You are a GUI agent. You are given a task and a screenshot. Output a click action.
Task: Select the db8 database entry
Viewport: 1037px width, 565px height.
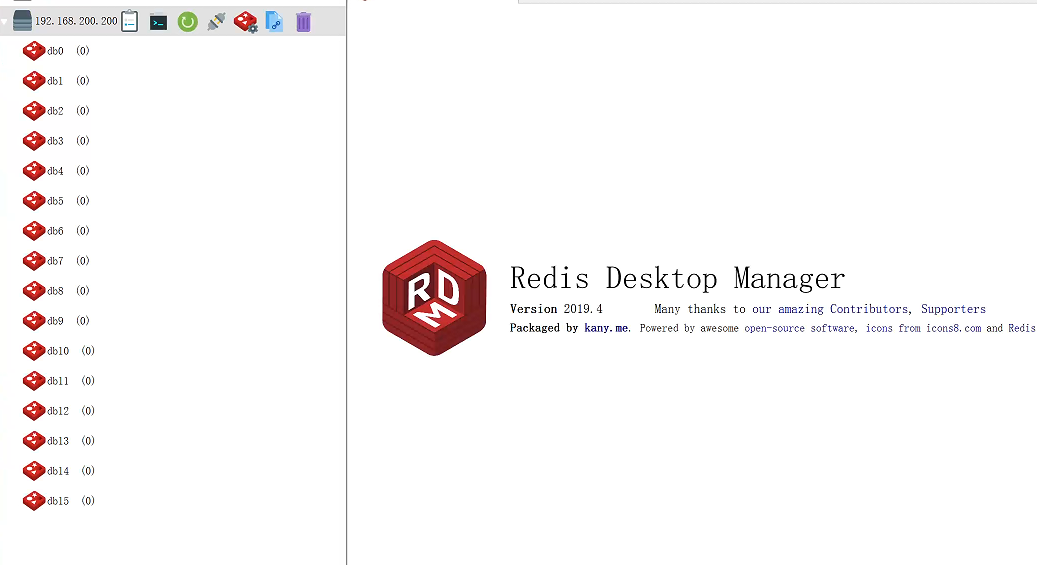click(56, 290)
